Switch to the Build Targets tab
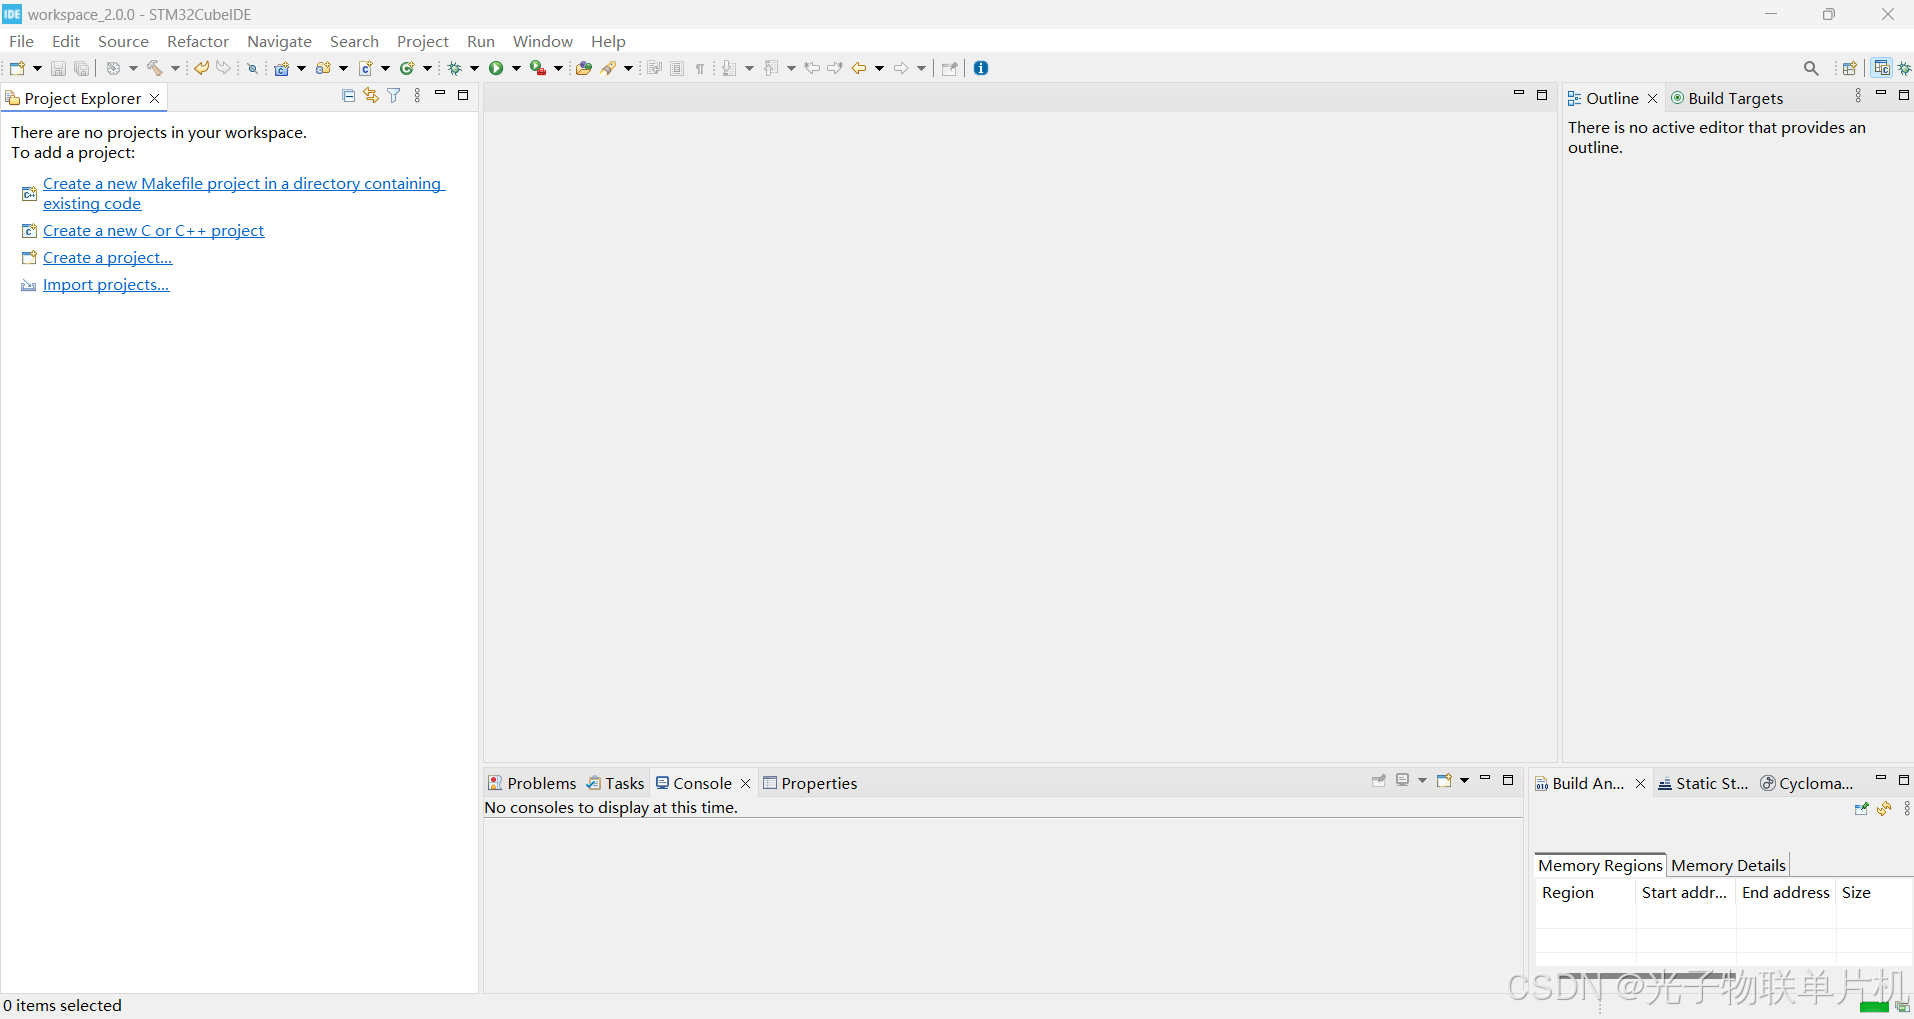 coord(1727,98)
